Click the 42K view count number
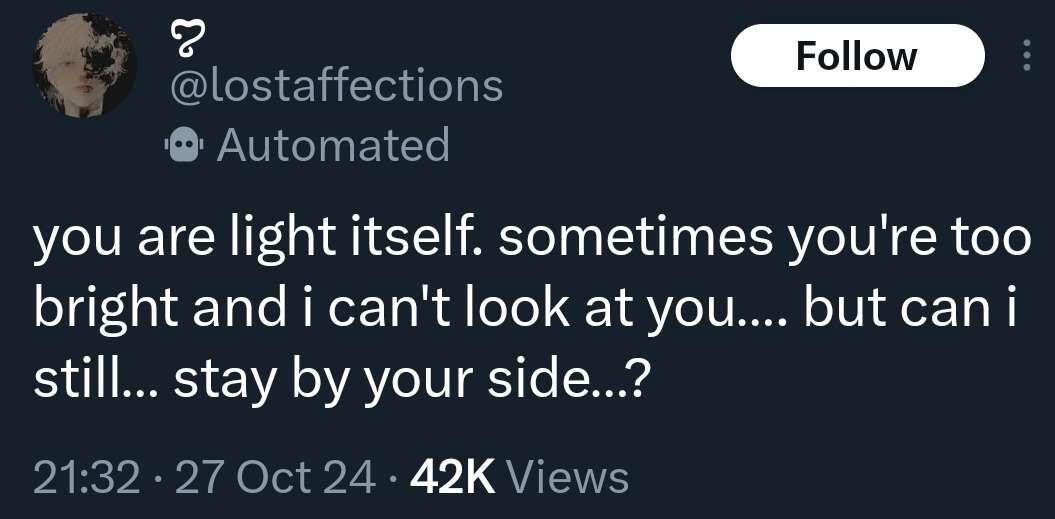This screenshot has width=1055, height=519. click(x=453, y=477)
